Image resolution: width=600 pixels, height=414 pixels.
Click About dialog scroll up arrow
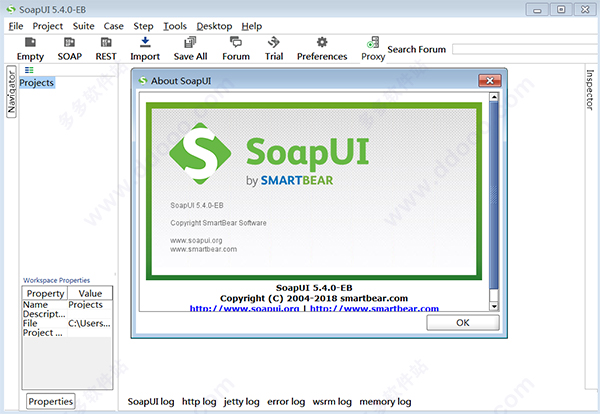[494, 97]
